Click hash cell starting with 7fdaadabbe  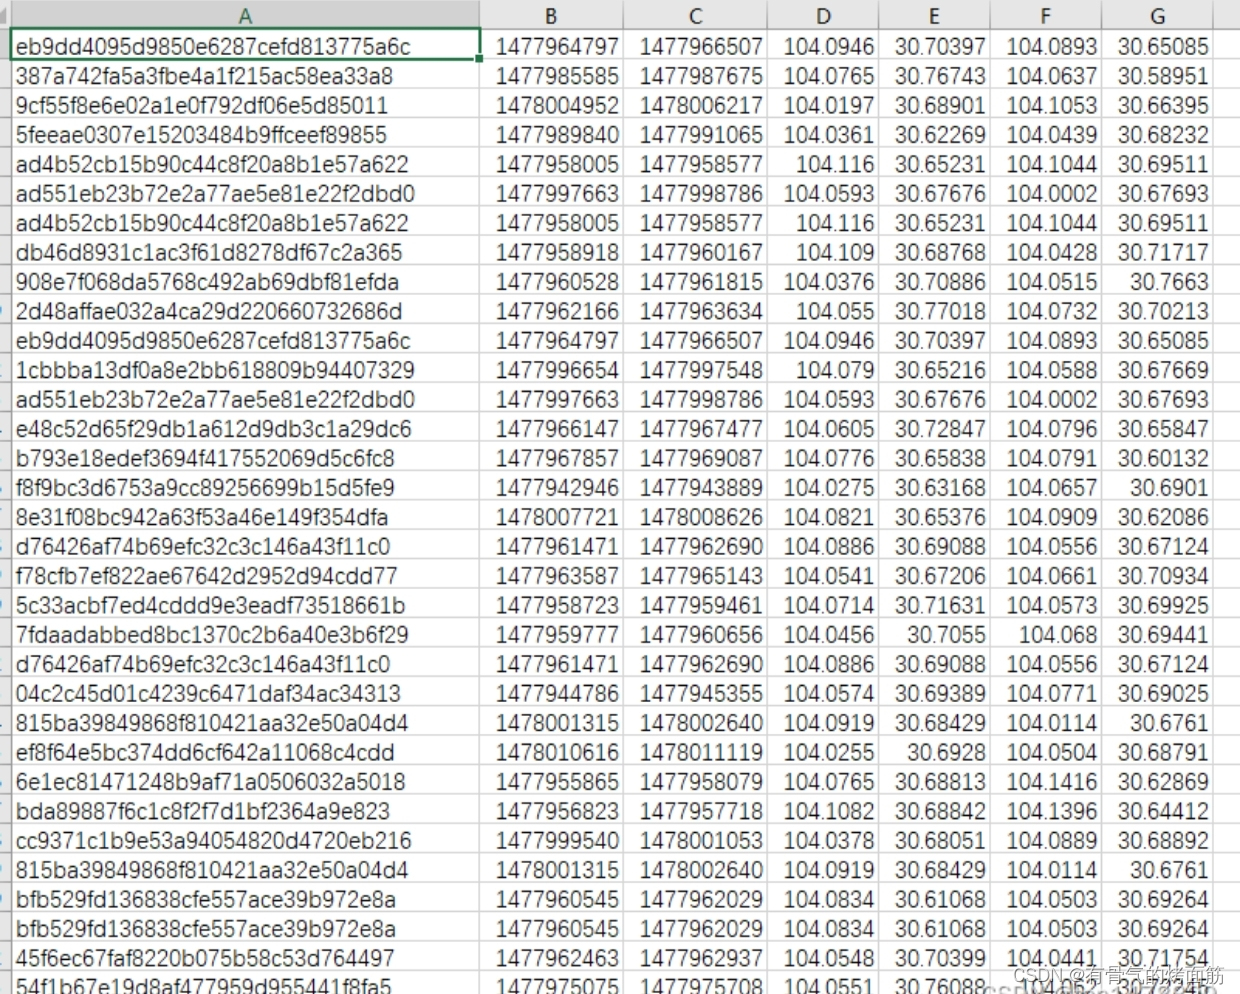pyautogui.click(x=245, y=635)
